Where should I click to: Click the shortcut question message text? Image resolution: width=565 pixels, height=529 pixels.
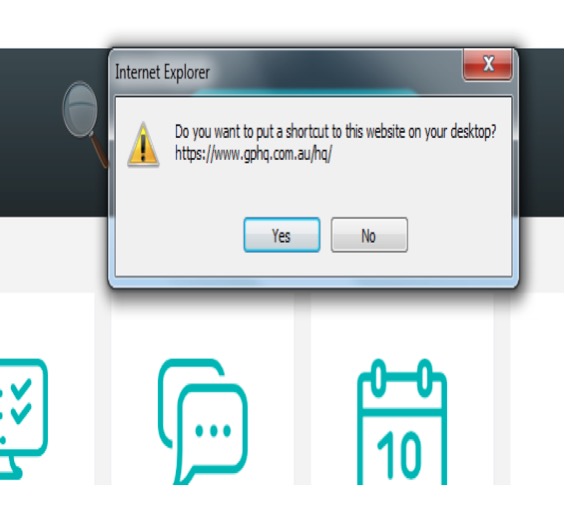point(335,132)
